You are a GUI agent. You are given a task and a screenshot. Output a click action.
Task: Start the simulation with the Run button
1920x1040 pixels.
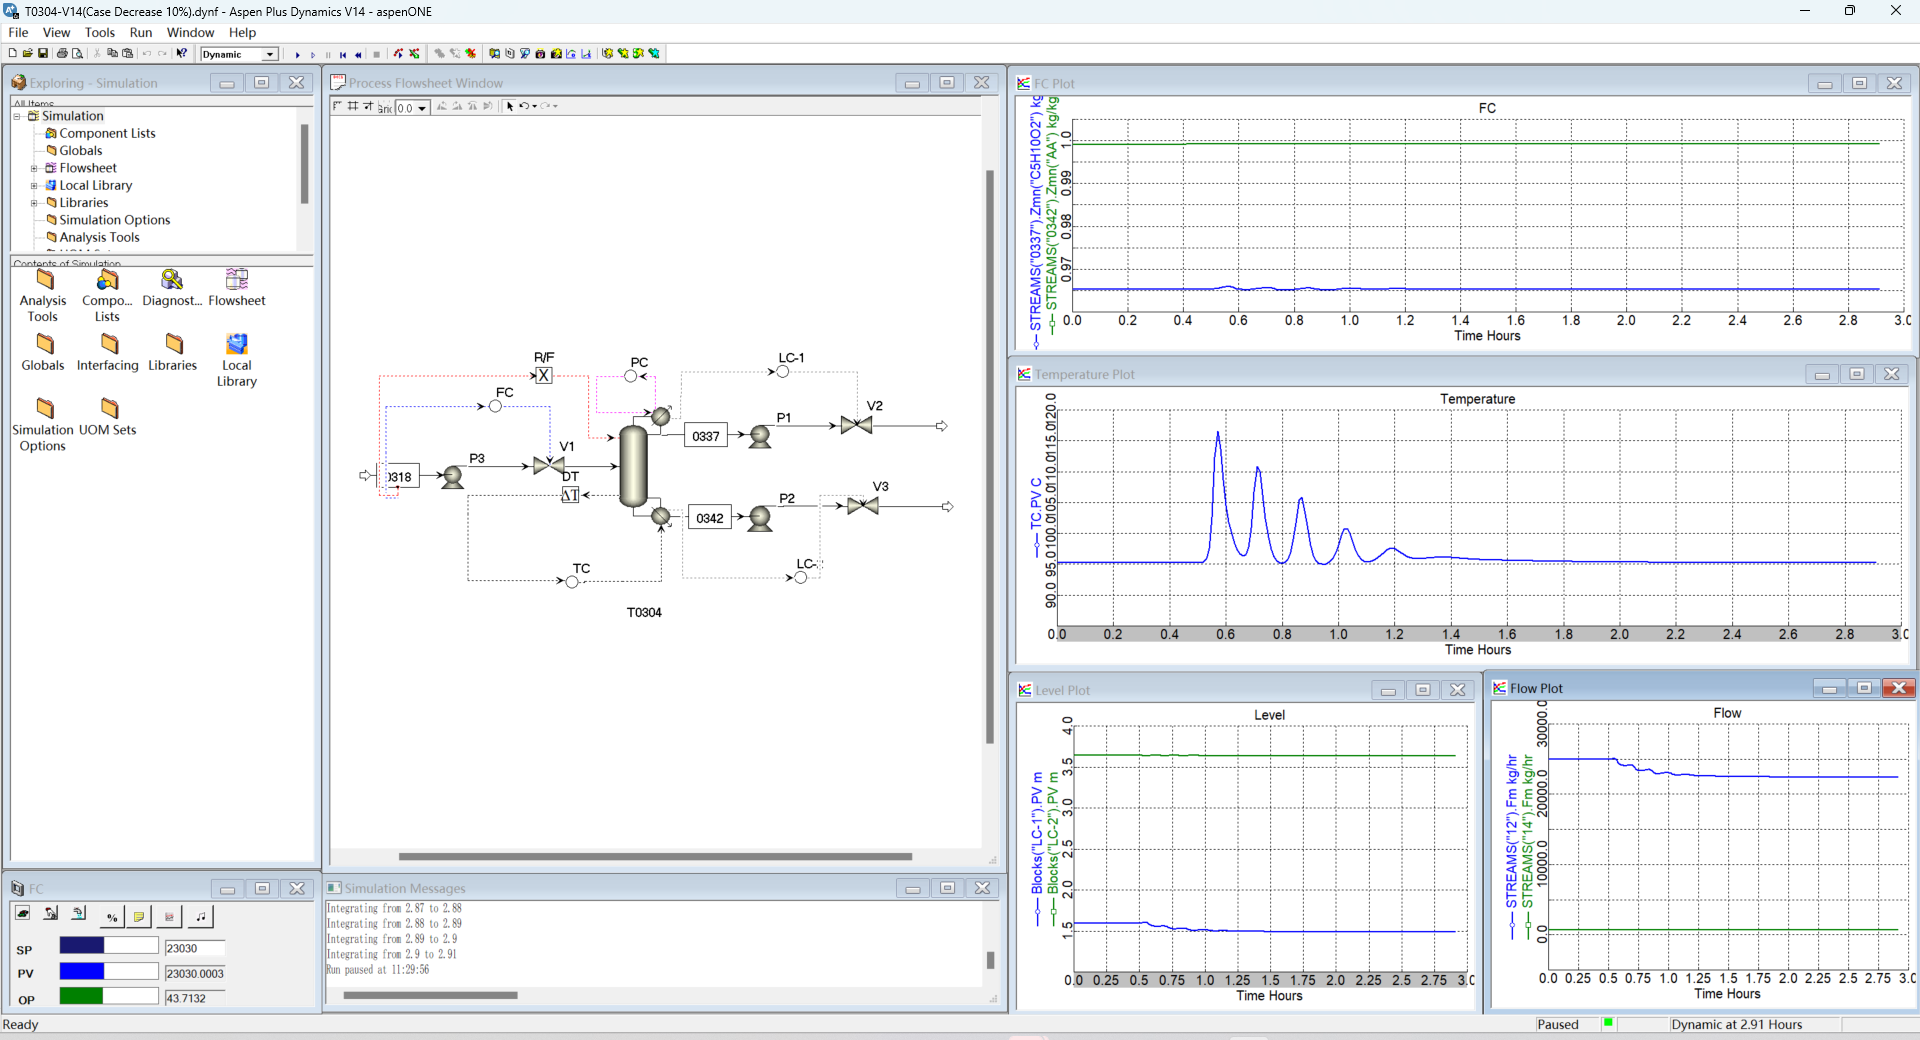tap(297, 55)
